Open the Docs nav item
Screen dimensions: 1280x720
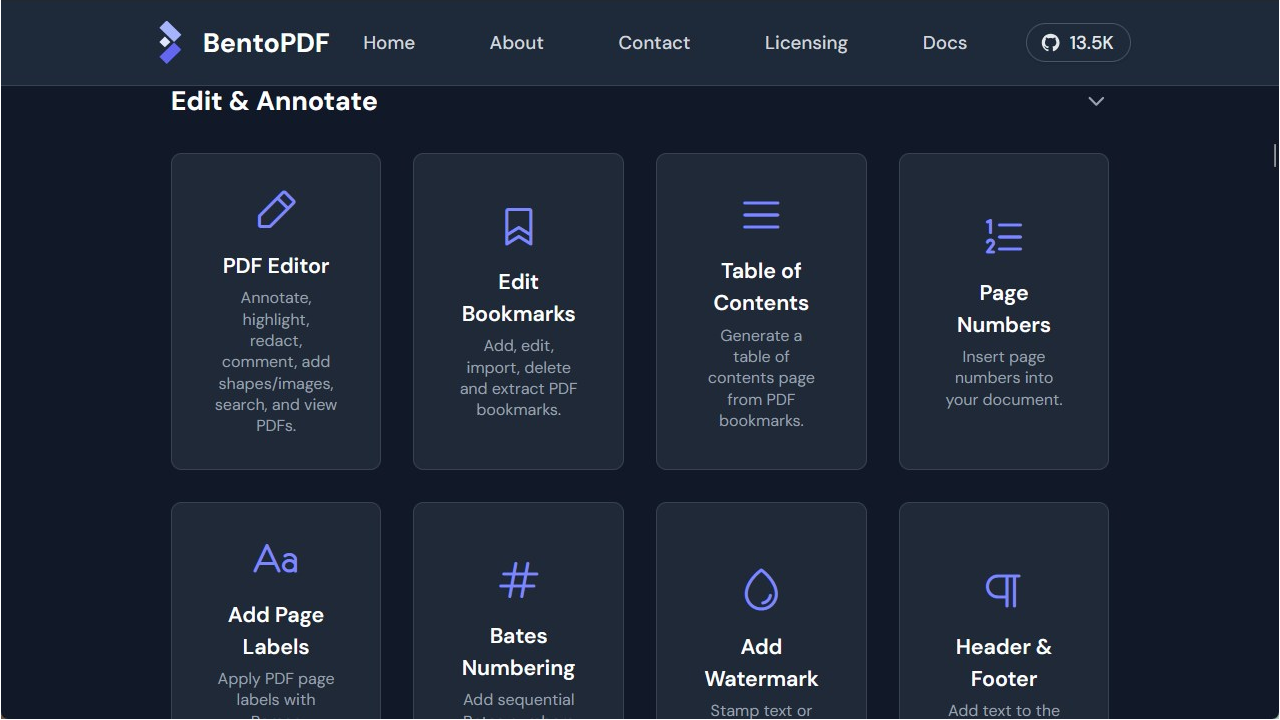(945, 43)
